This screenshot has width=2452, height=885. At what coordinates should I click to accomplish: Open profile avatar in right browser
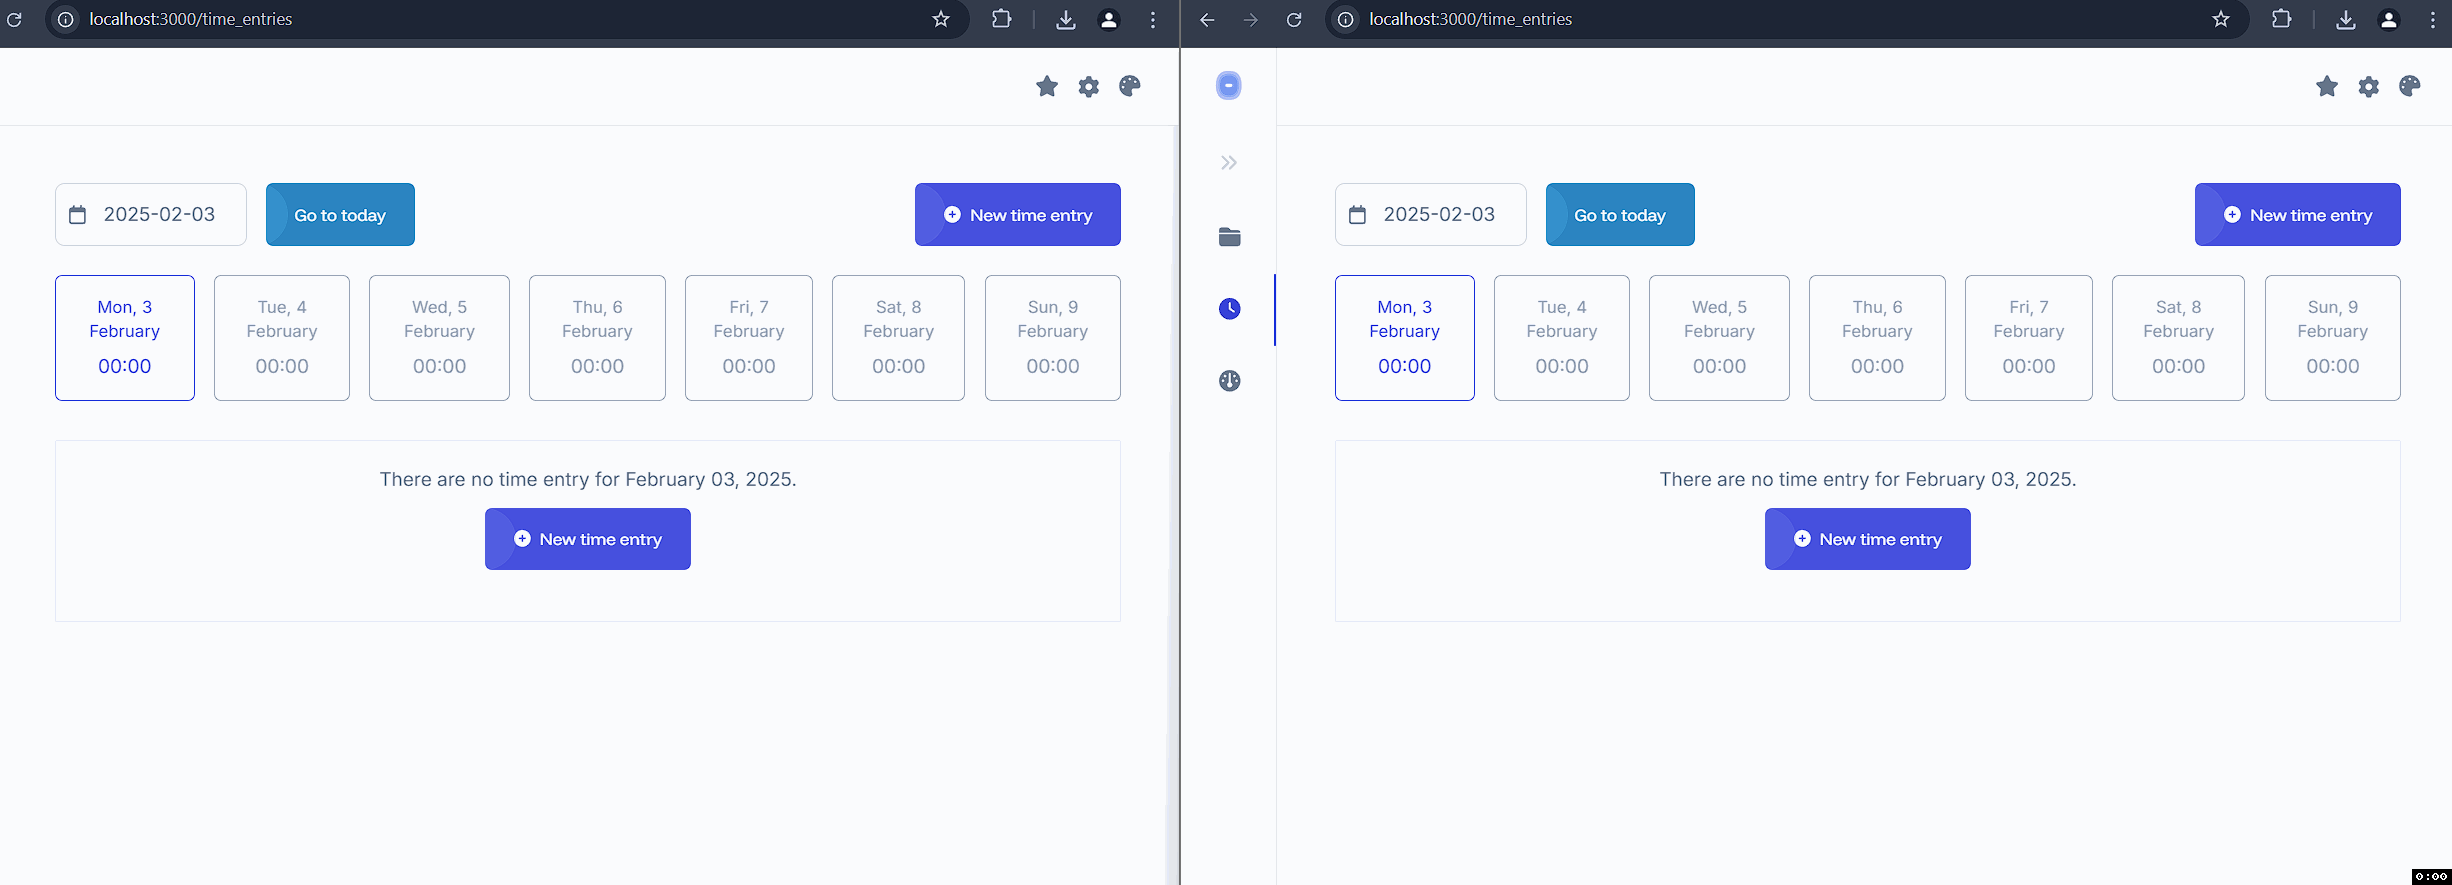pyautogui.click(x=2389, y=19)
